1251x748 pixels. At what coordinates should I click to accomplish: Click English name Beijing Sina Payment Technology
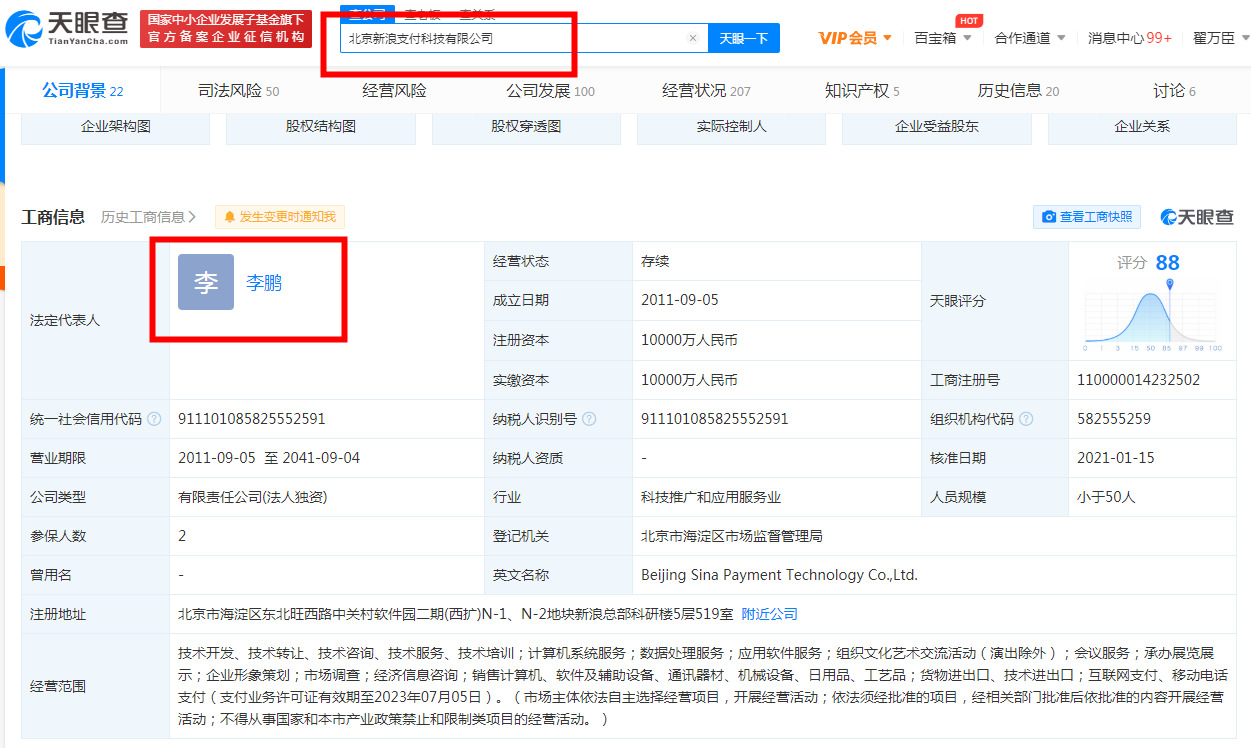[779, 575]
